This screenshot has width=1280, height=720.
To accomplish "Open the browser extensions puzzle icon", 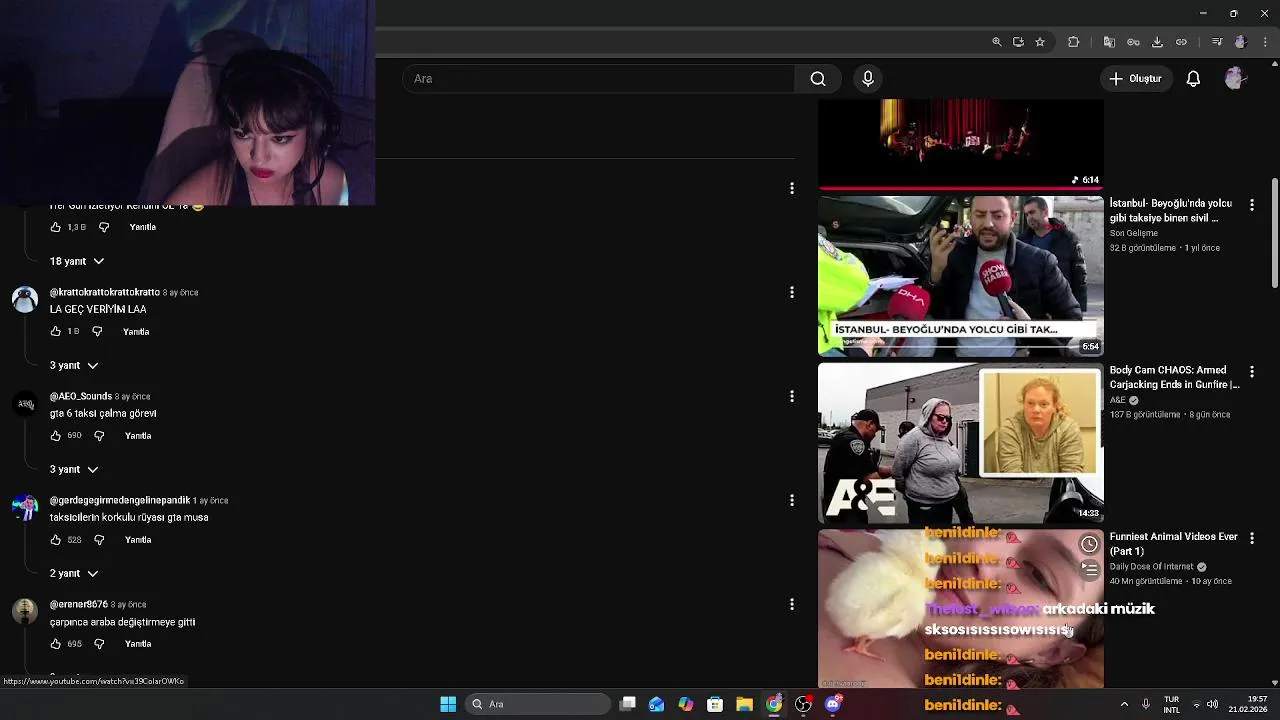I will pyautogui.click(x=1074, y=42).
